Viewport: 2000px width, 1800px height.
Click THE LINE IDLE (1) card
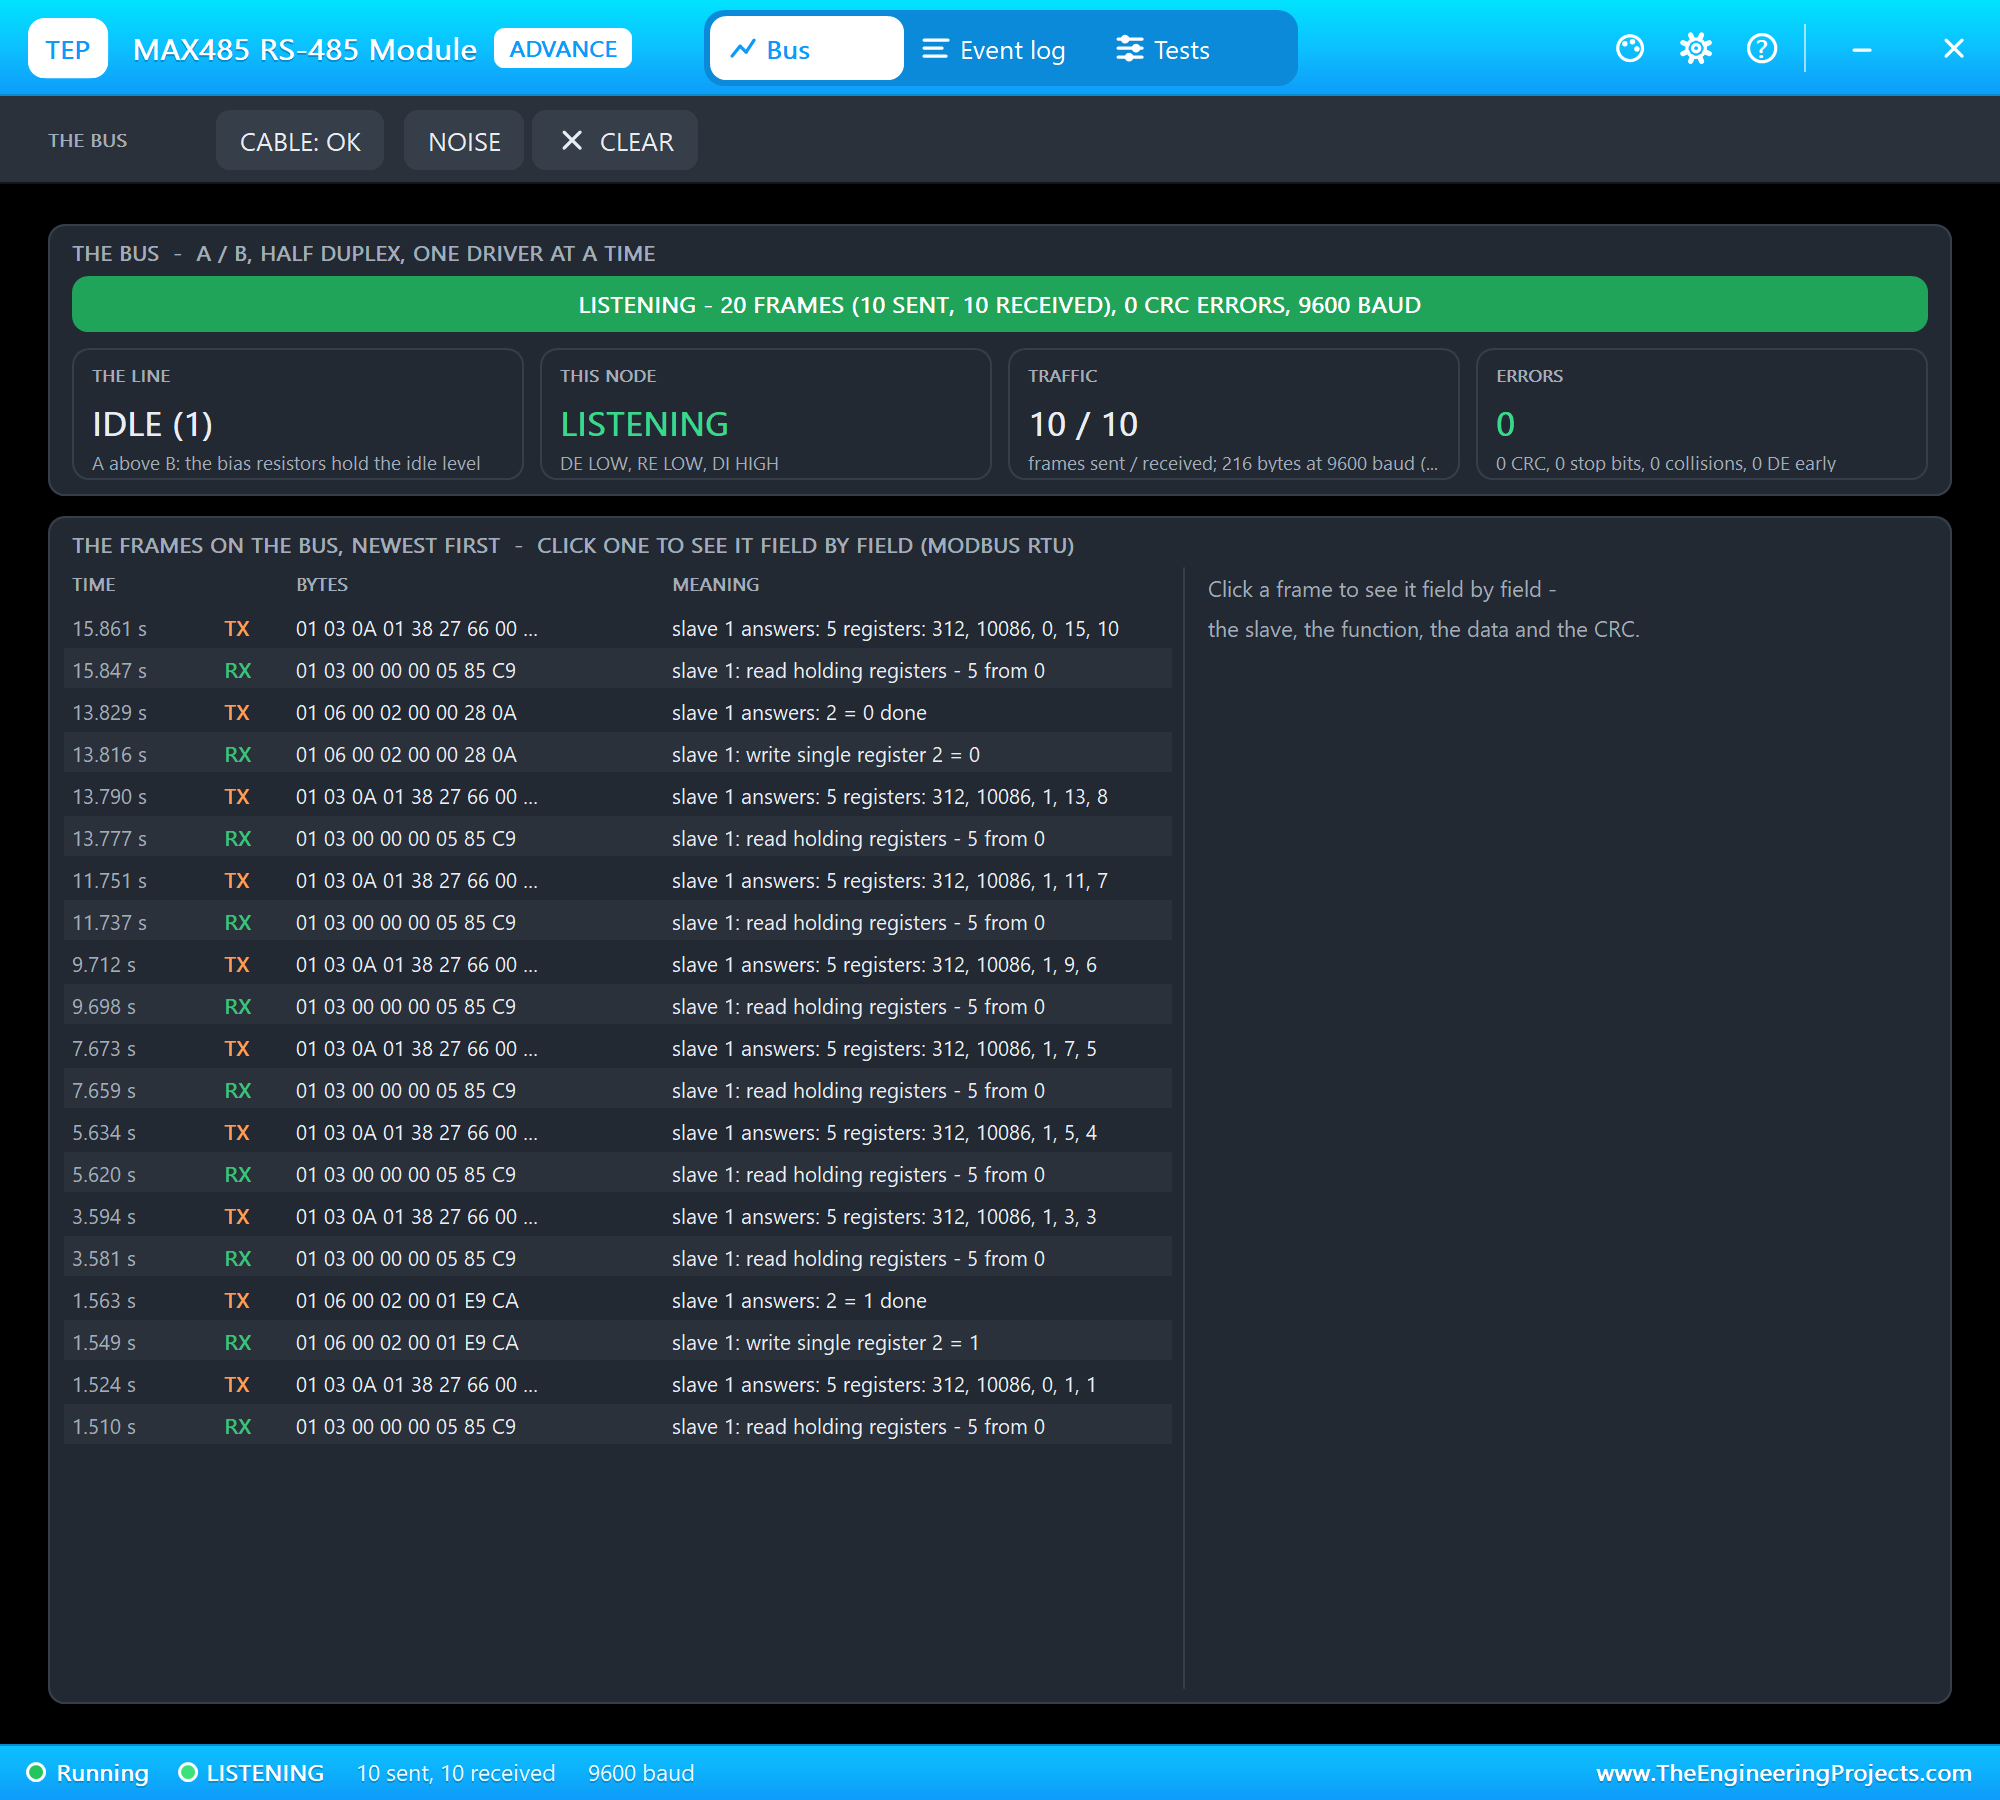(x=298, y=414)
